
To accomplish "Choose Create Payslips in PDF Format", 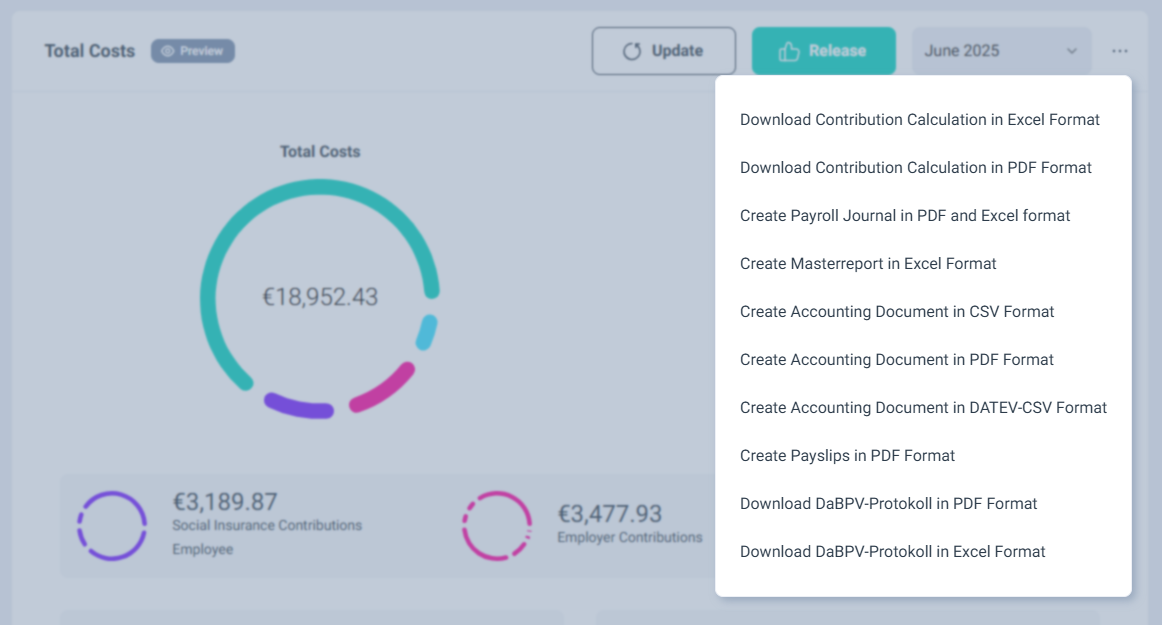I will (x=847, y=456).
